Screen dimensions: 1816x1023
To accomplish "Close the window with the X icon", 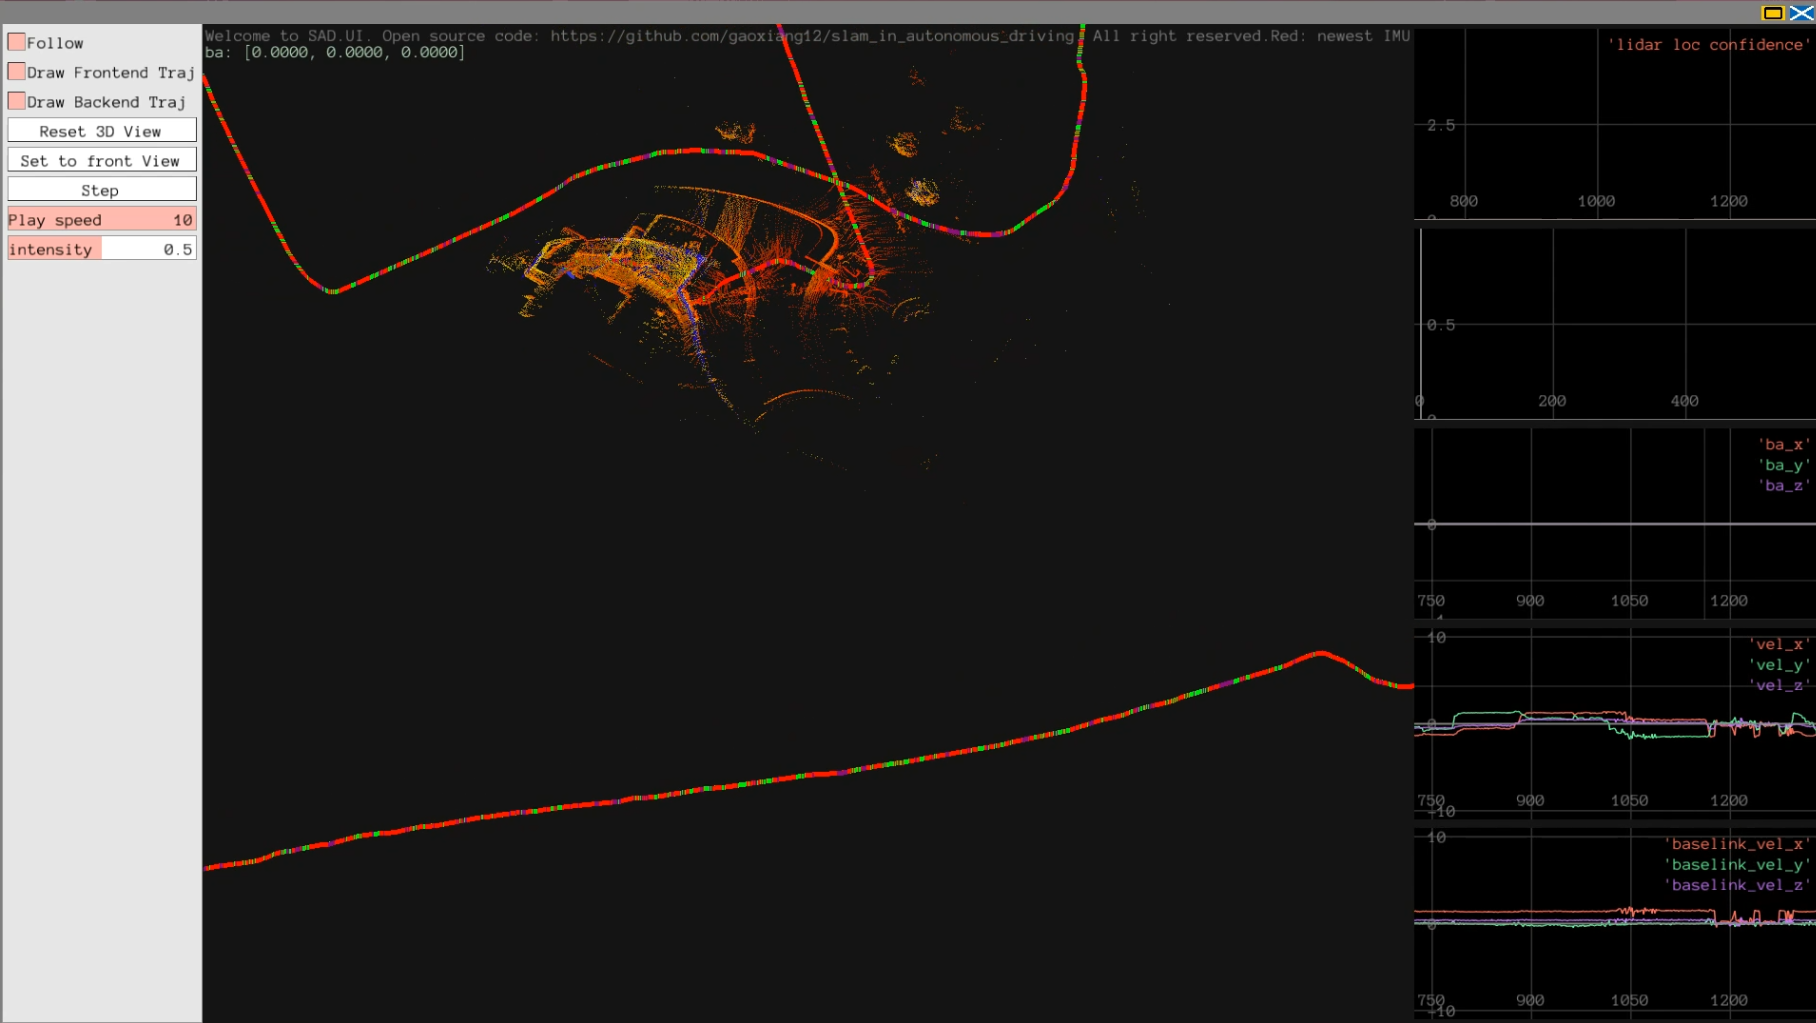I will coord(1800,12).
